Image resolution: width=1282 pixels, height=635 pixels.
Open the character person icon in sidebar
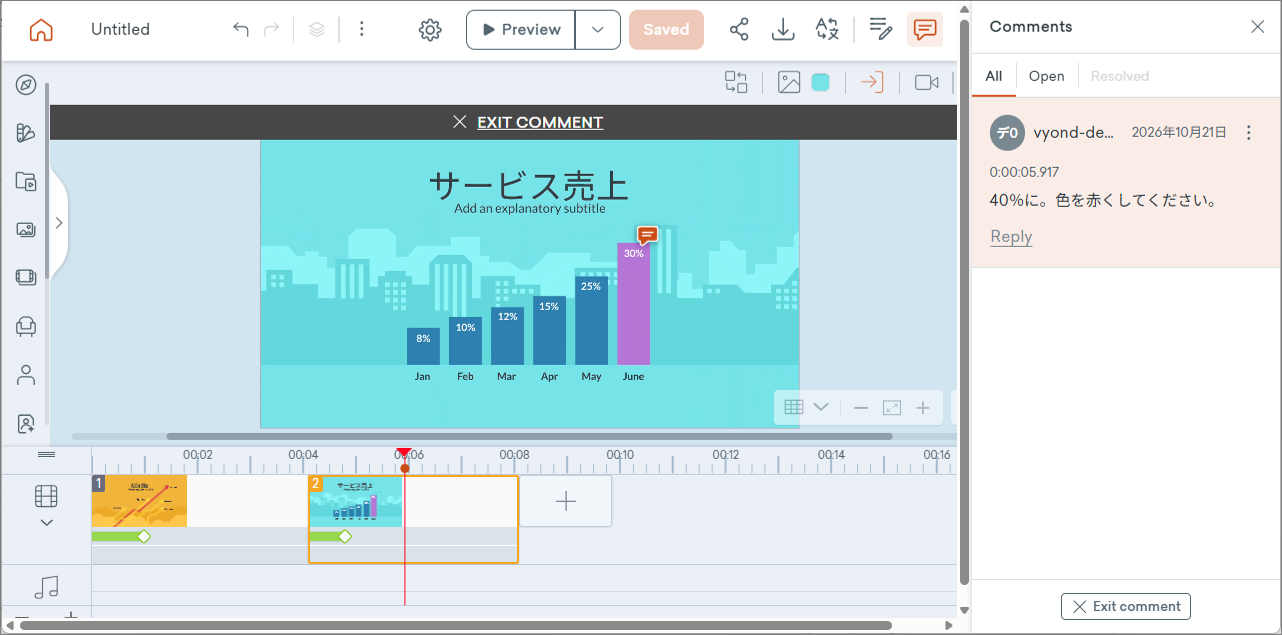[26, 375]
